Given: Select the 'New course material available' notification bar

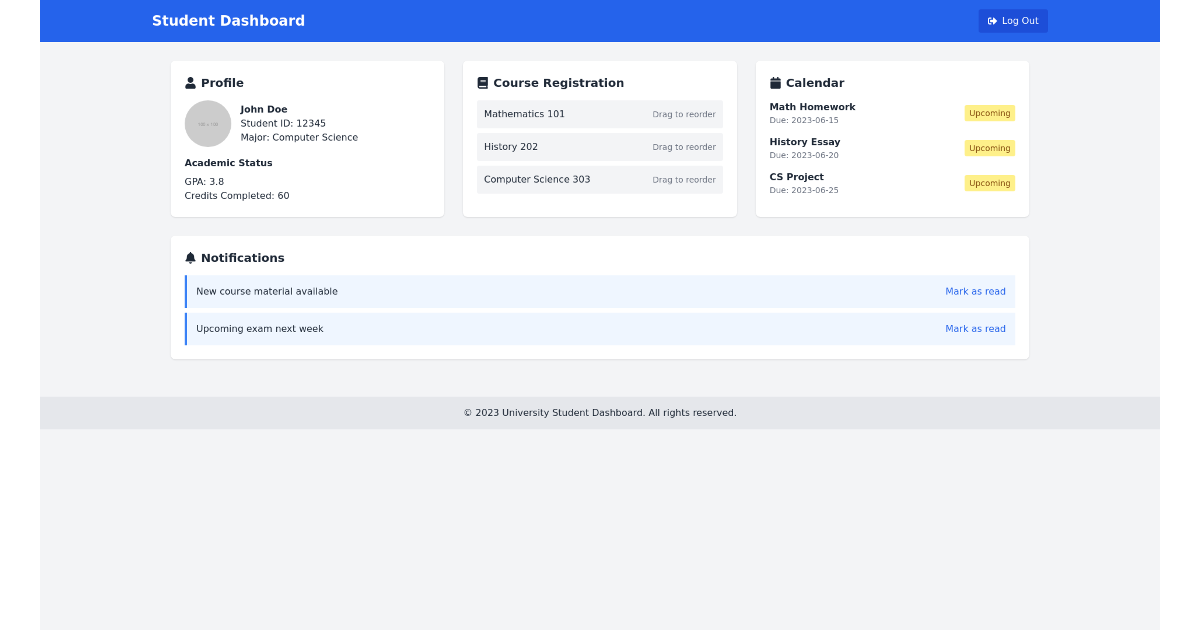Looking at the screenshot, I should [x=600, y=291].
